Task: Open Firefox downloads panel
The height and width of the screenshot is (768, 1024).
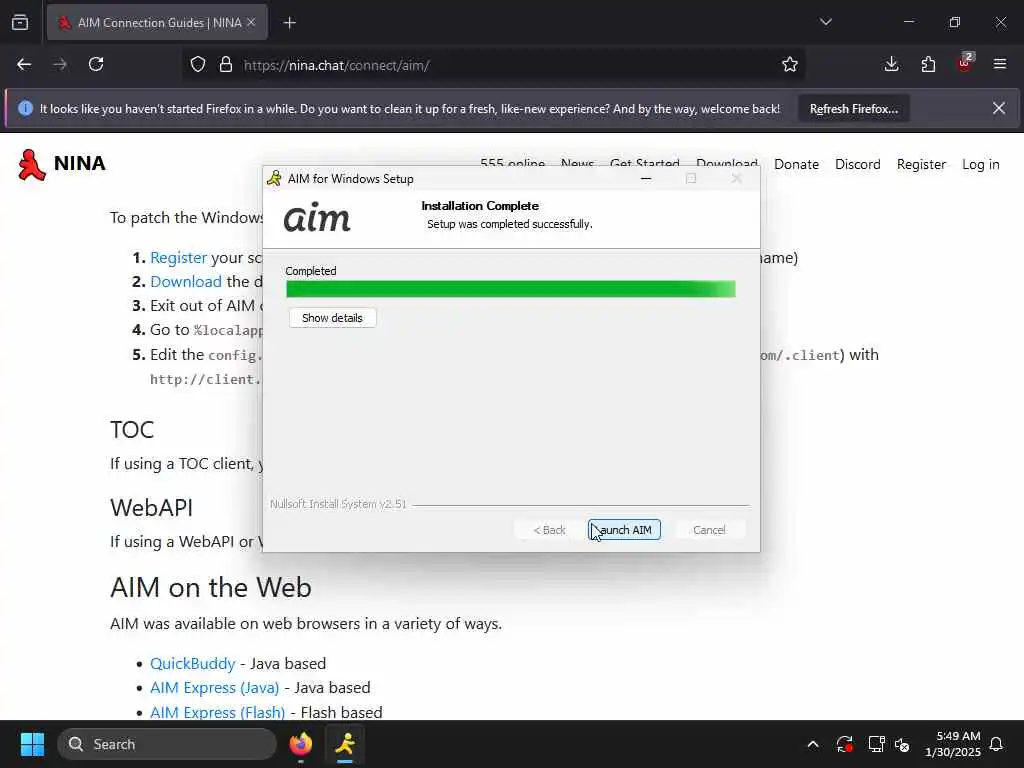Action: [891, 65]
